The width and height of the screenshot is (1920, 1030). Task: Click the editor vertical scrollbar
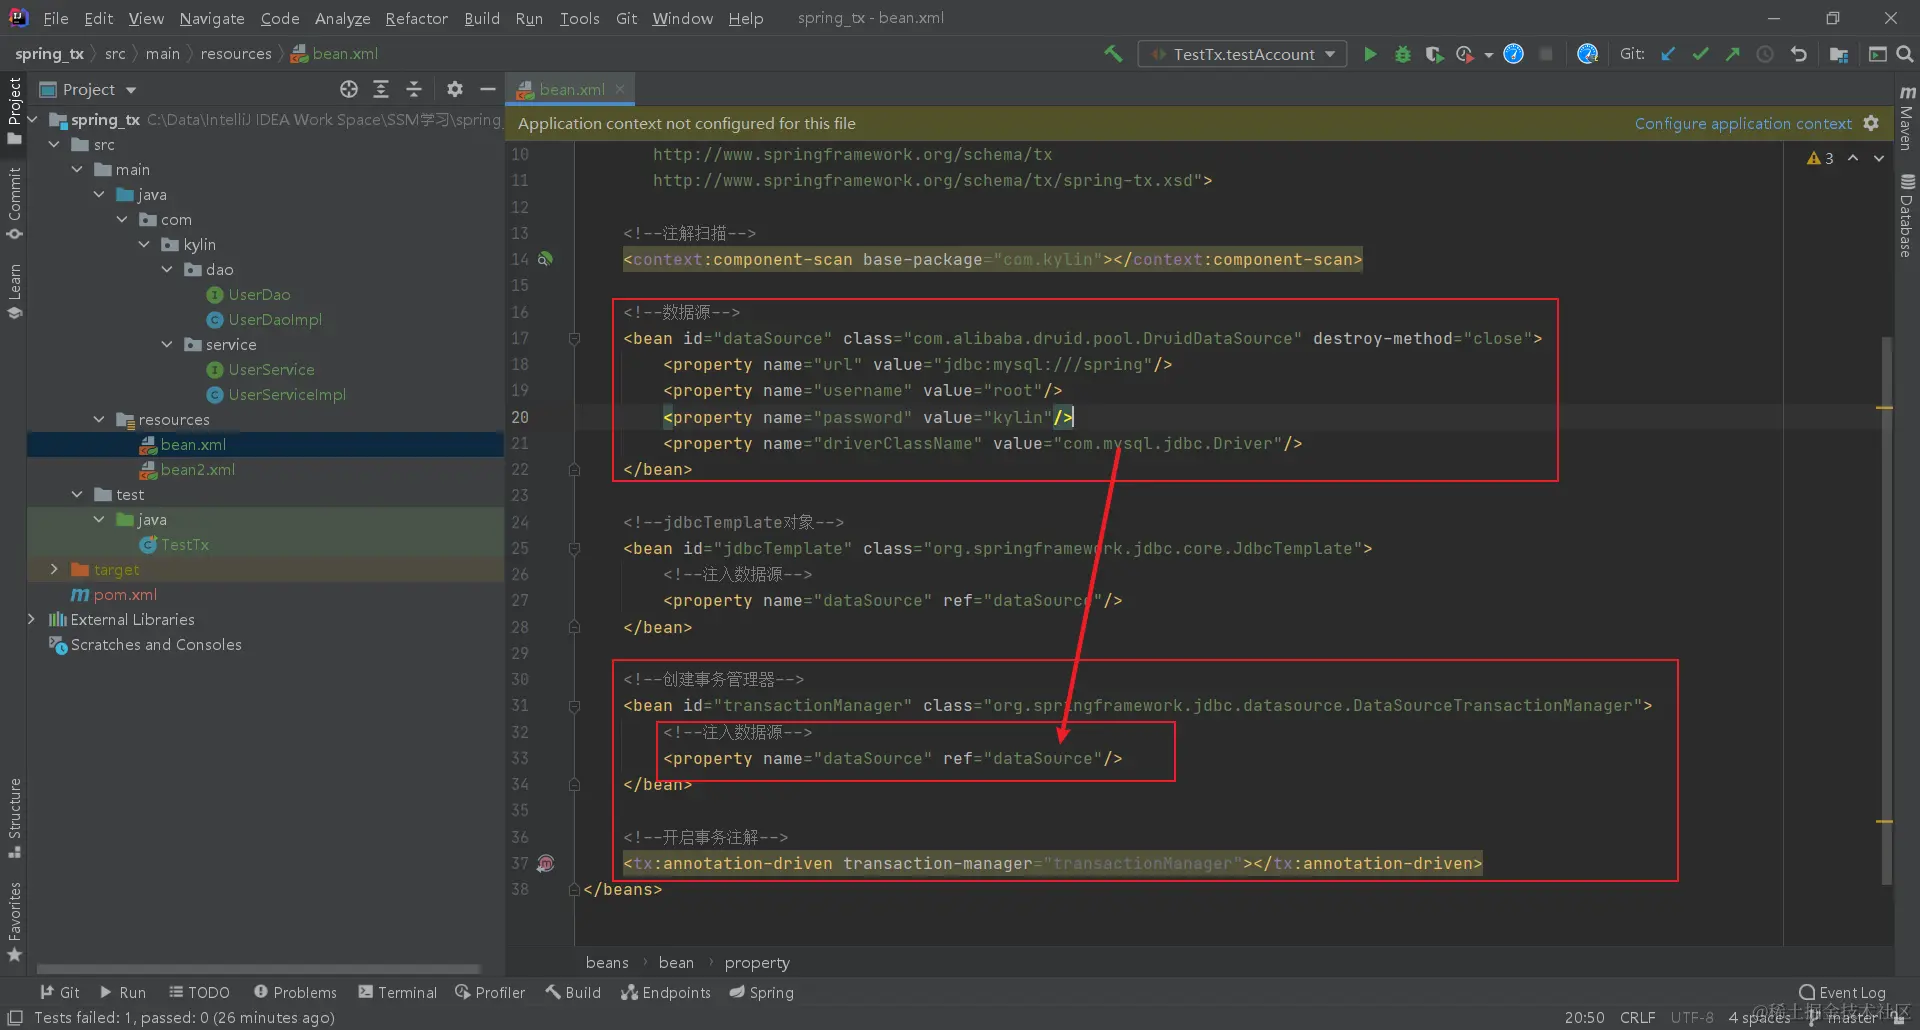click(x=1886, y=610)
